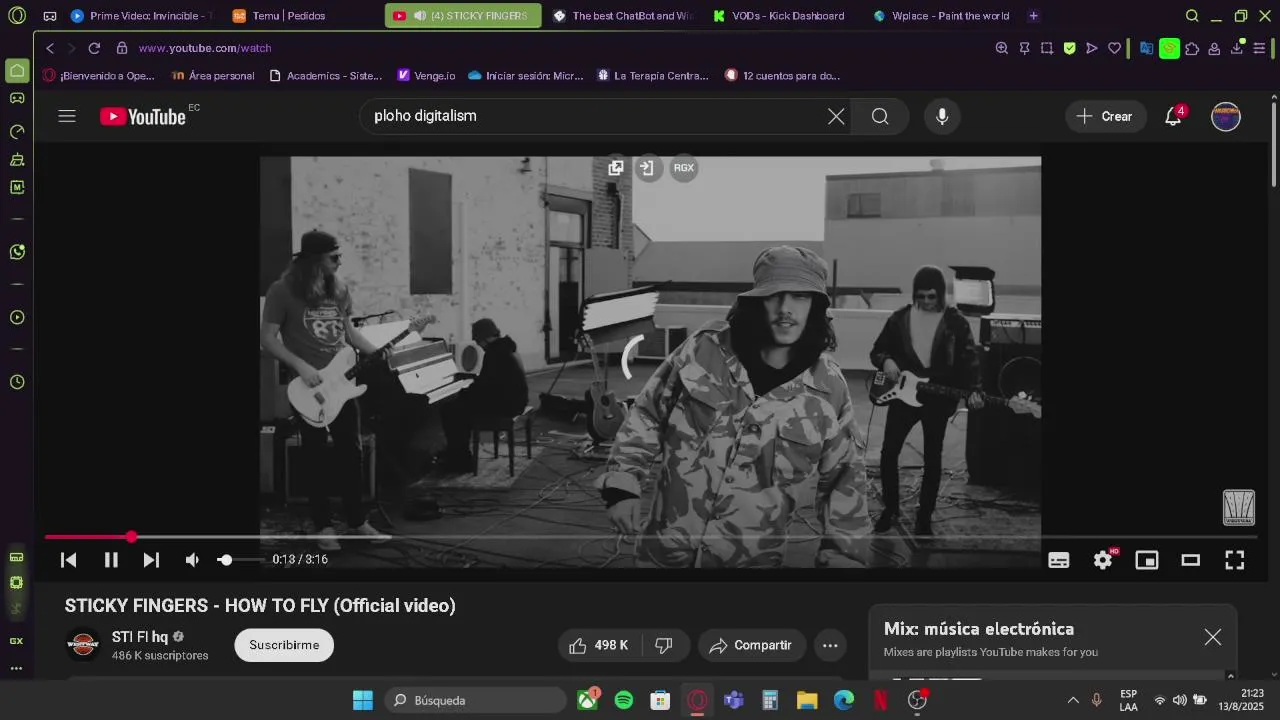Open the Crear create menu
This screenshot has width=1280, height=720.
1104,116
